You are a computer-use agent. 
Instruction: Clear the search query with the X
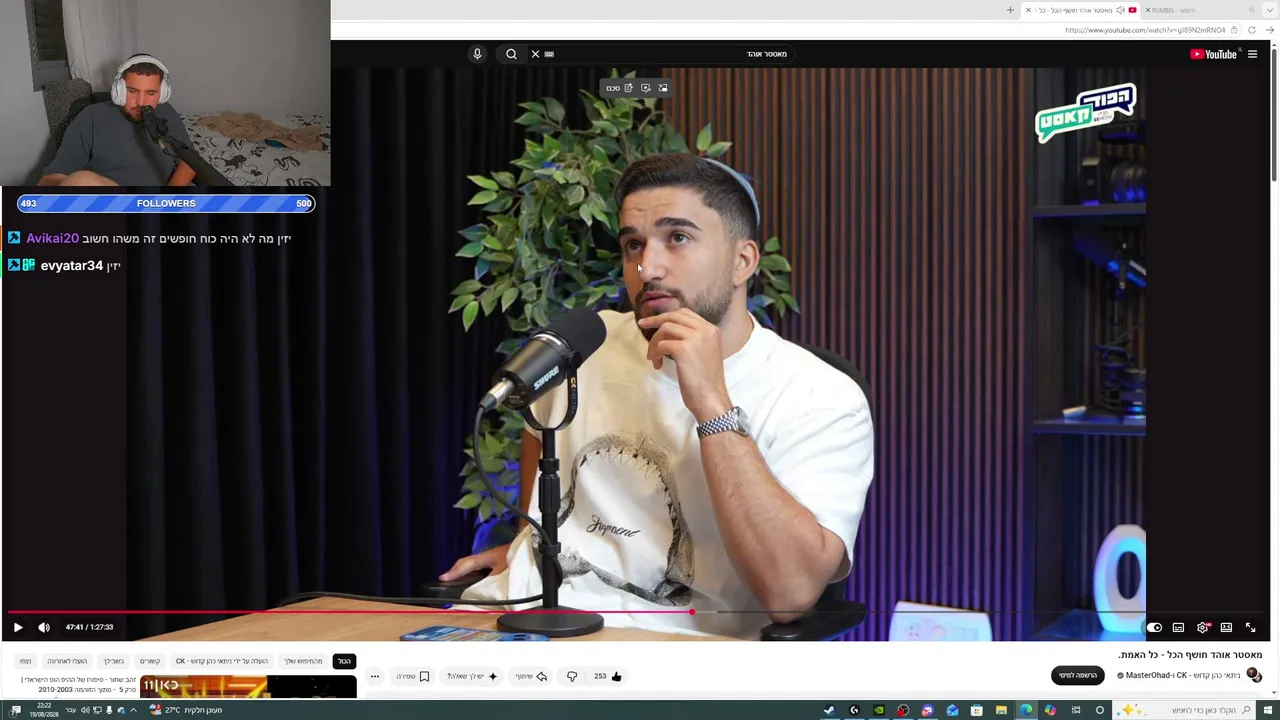[x=535, y=54]
